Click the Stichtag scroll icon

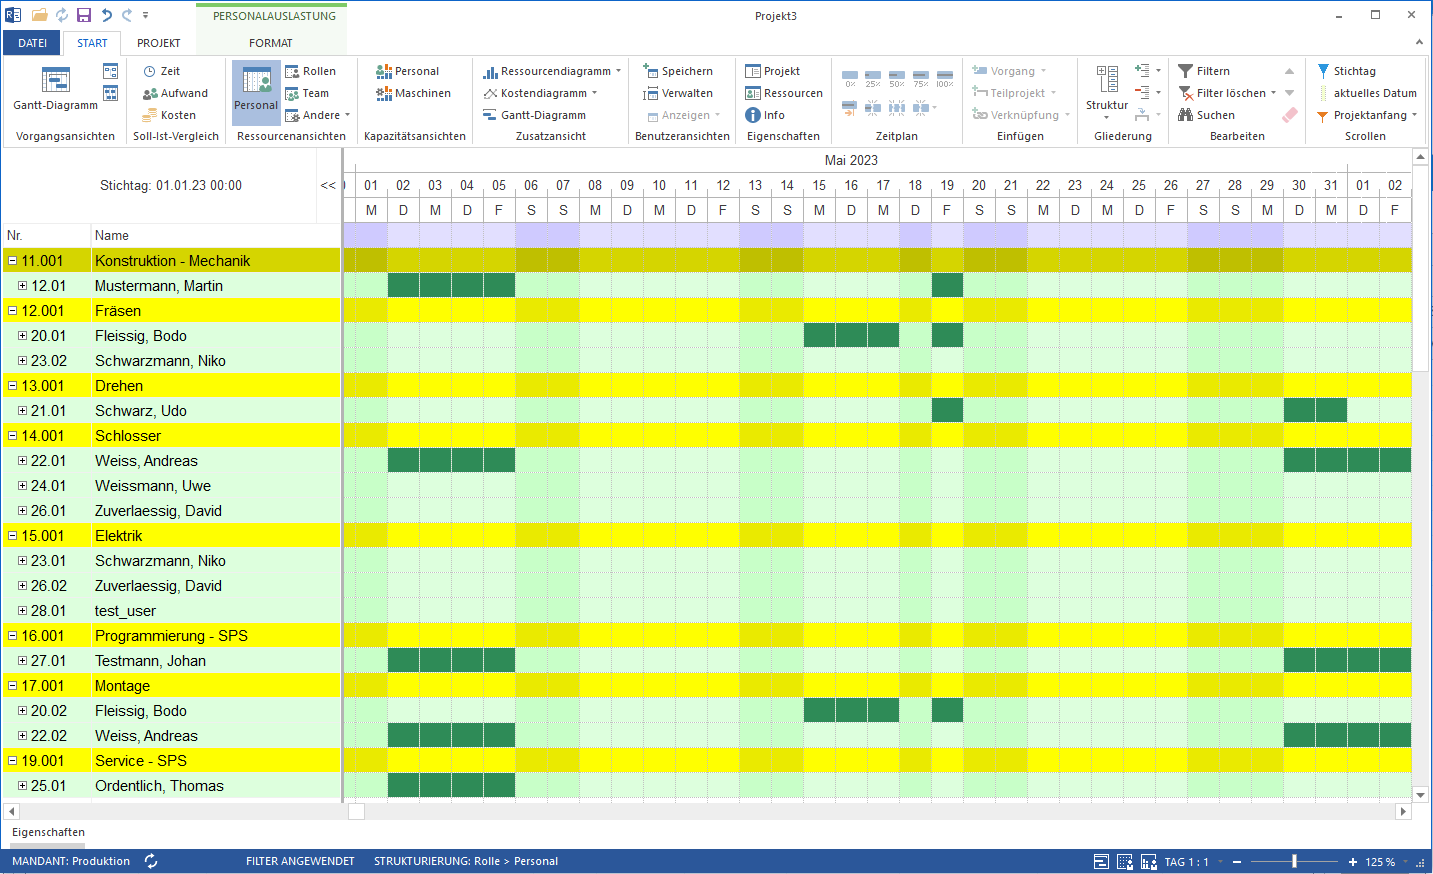1323,71
